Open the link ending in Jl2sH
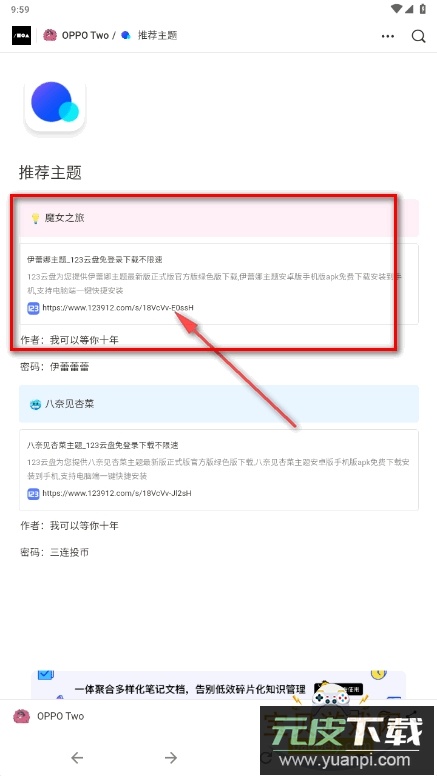437x776 pixels. (x=117, y=493)
